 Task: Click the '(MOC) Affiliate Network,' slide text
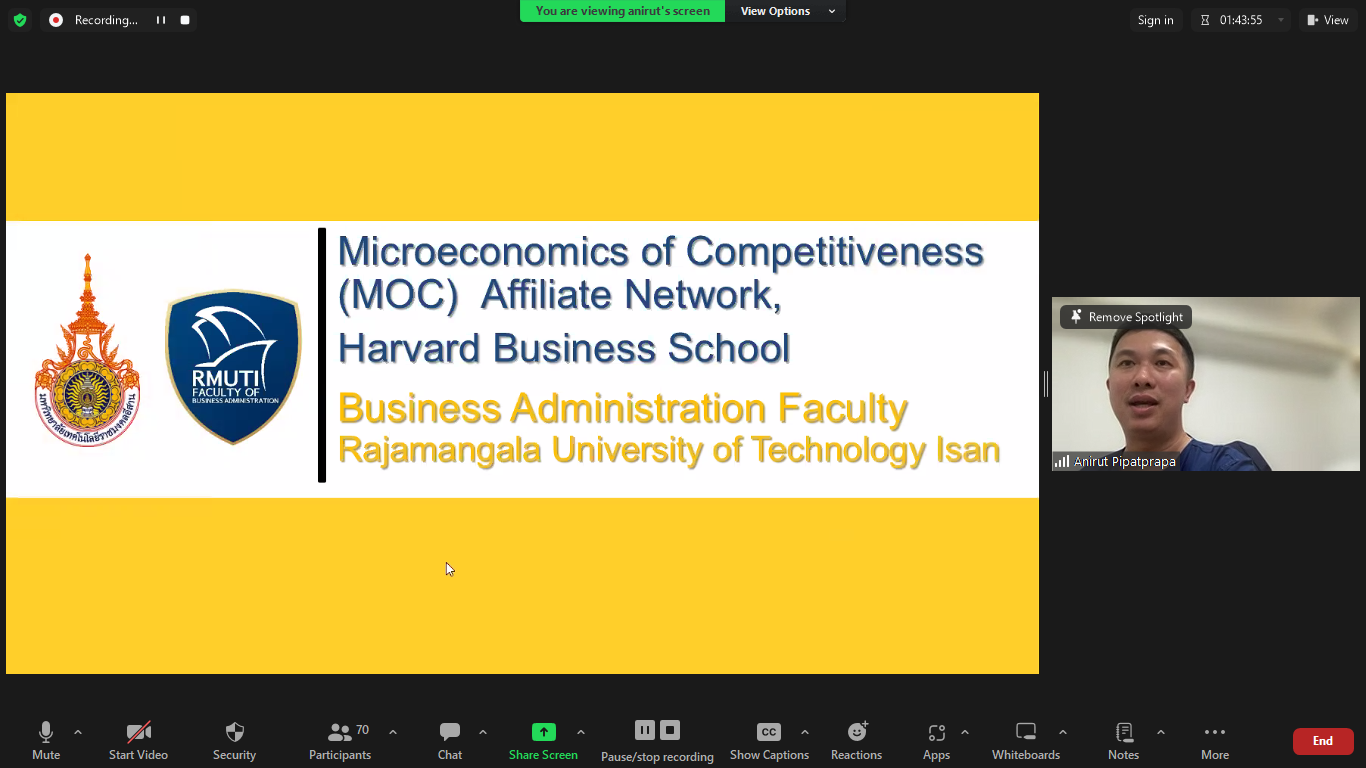[560, 295]
